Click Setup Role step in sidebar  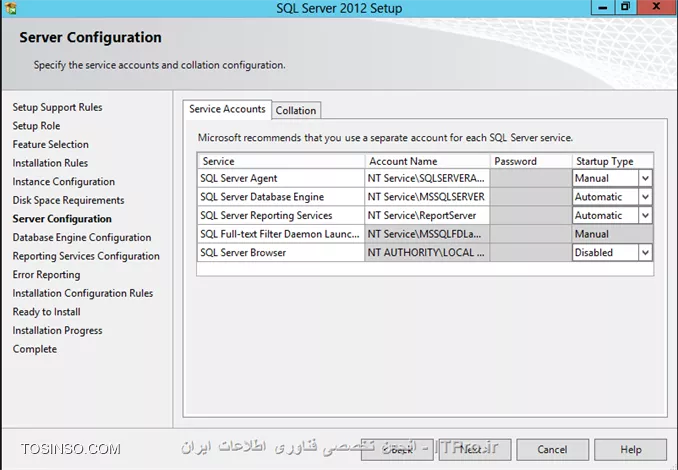tap(36, 126)
